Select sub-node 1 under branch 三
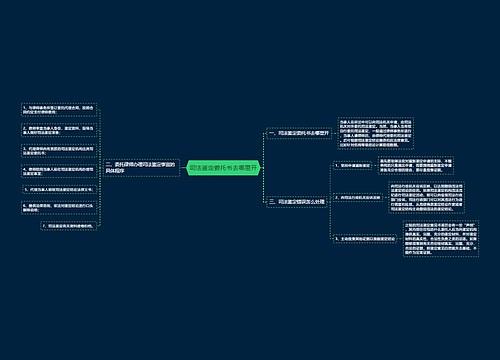500x360 pixels. pyautogui.click(x=352, y=165)
